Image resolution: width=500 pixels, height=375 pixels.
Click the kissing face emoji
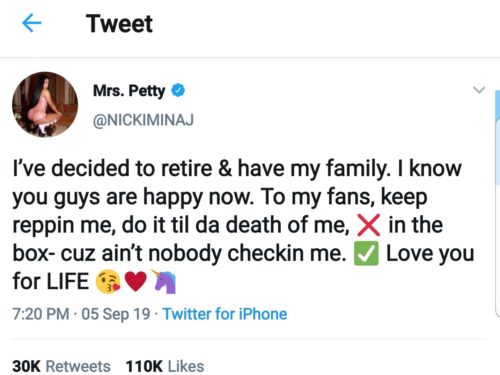click(x=108, y=282)
